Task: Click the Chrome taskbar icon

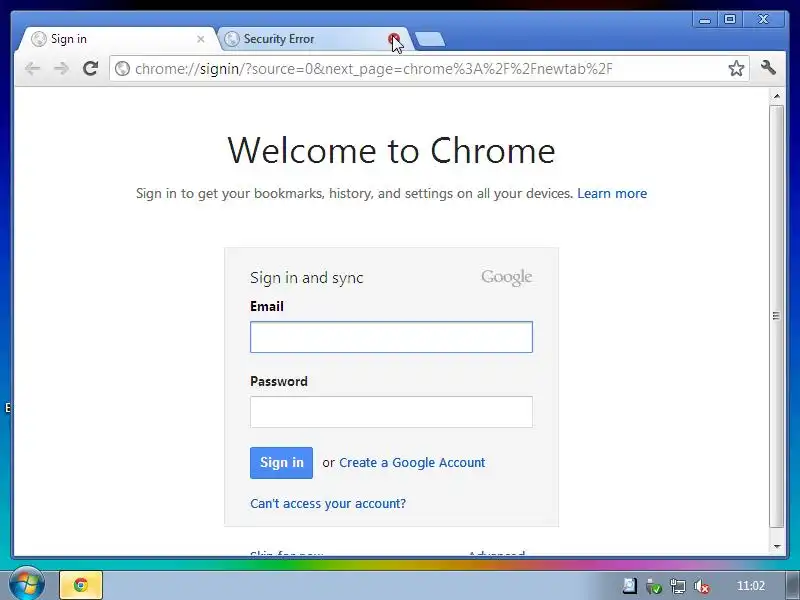Action: 81,585
